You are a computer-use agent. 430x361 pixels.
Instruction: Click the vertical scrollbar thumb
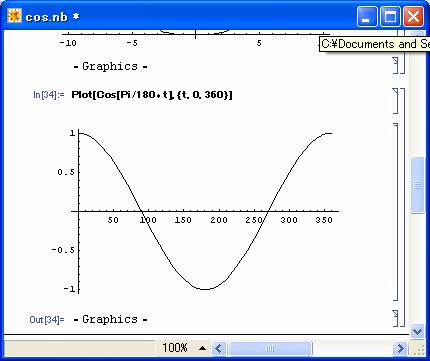click(x=417, y=185)
